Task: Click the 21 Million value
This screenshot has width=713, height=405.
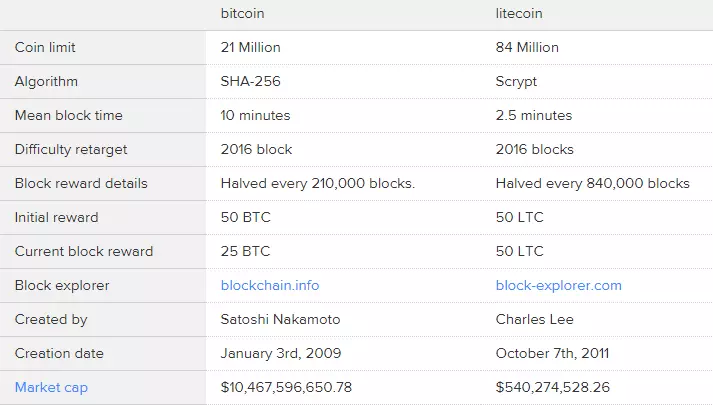Action: [x=251, y=47]
